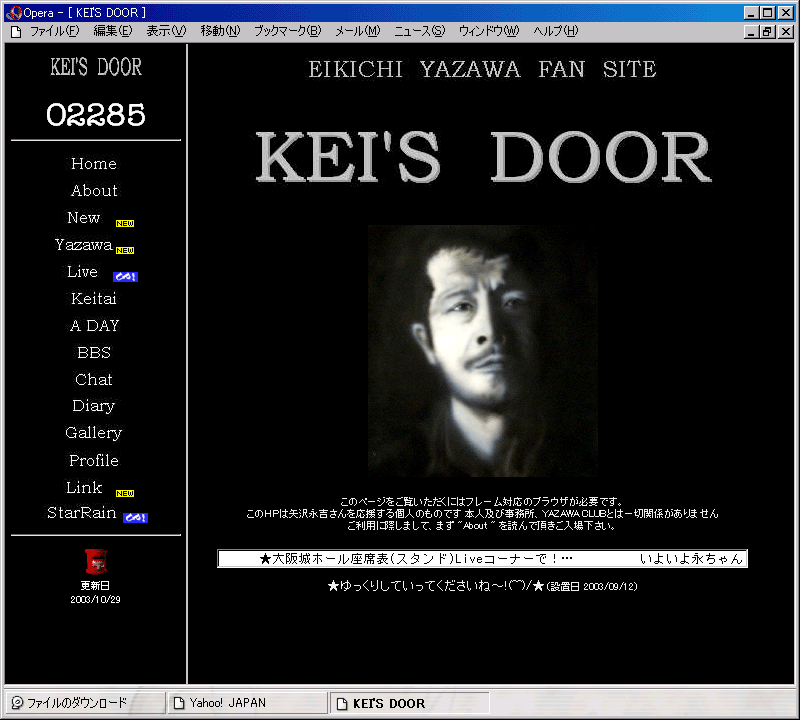Open the Chat link

(94, 380)
